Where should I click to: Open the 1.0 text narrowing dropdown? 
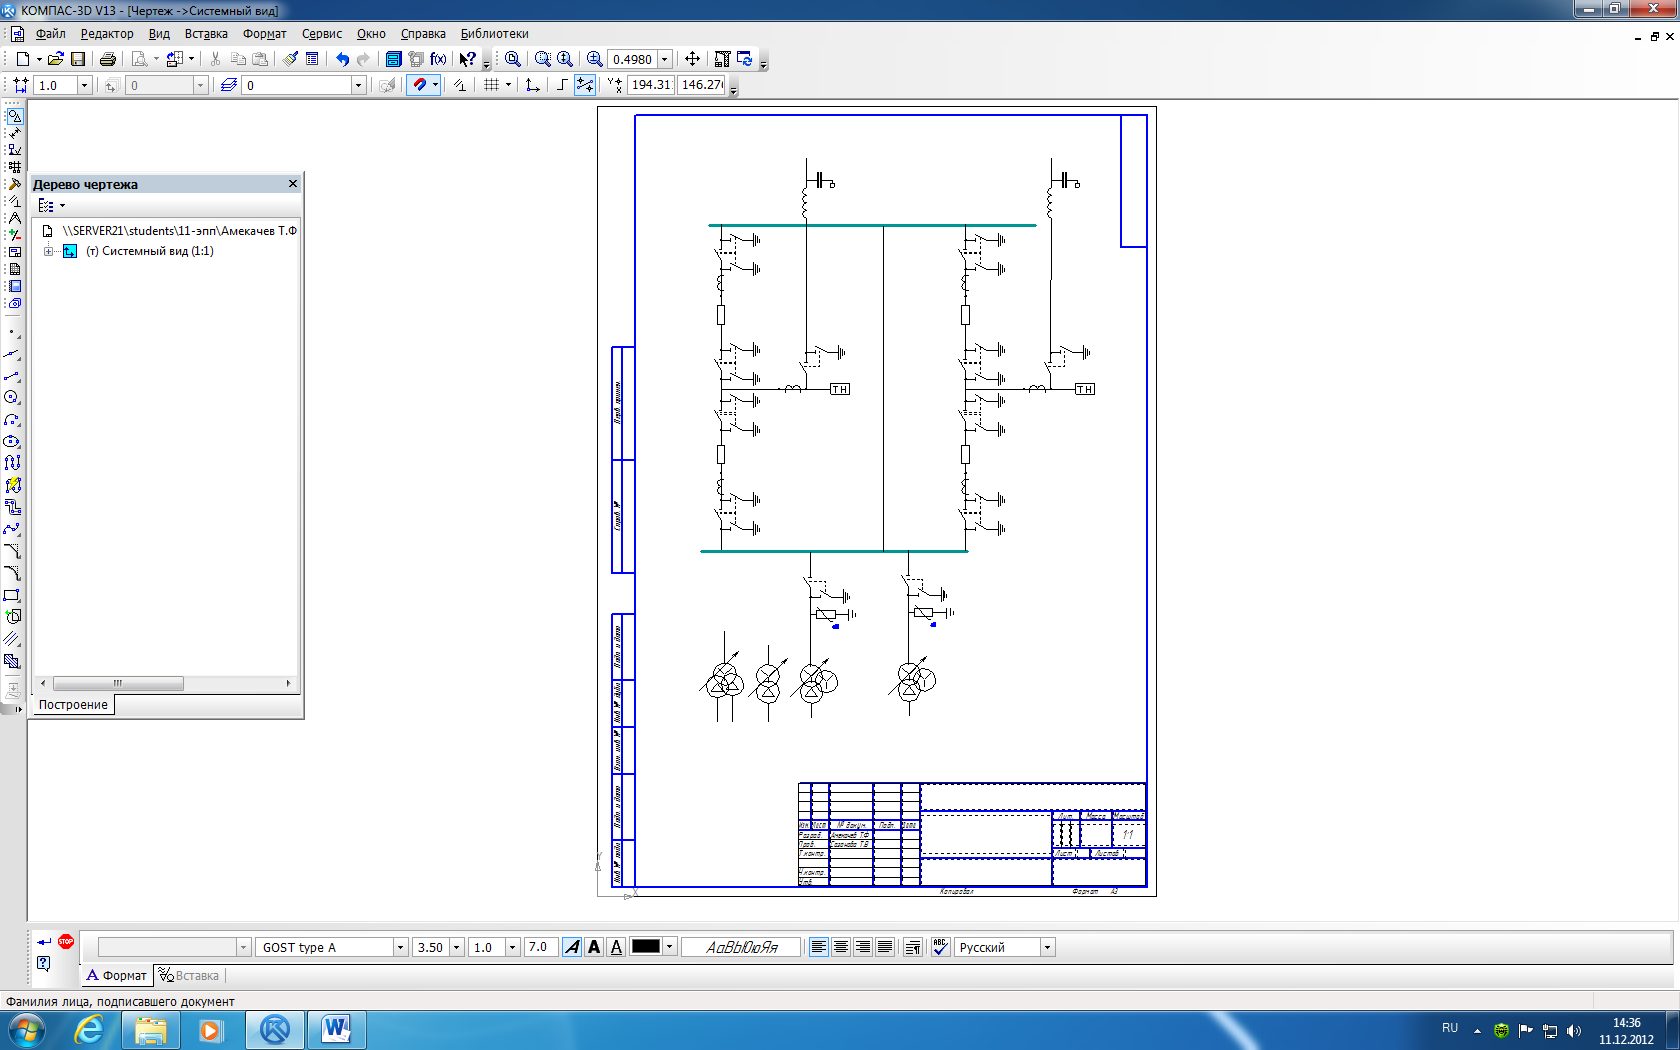pos(513,947)
